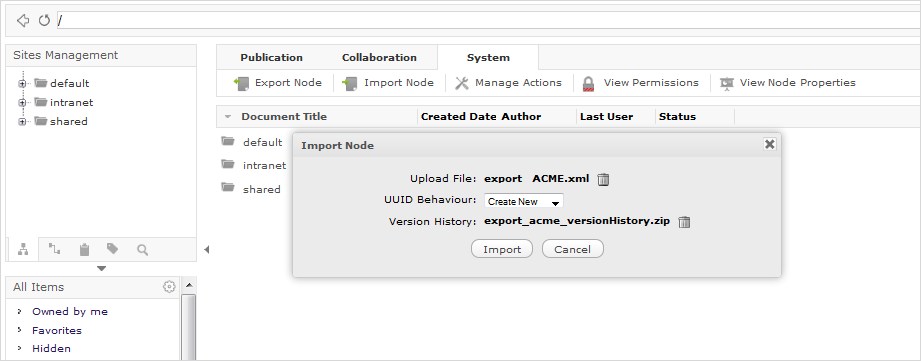The height and width of the screenshot is (361, 921).
Task: Open the UUID Behaviour dropdown
Action: (523, 201)
